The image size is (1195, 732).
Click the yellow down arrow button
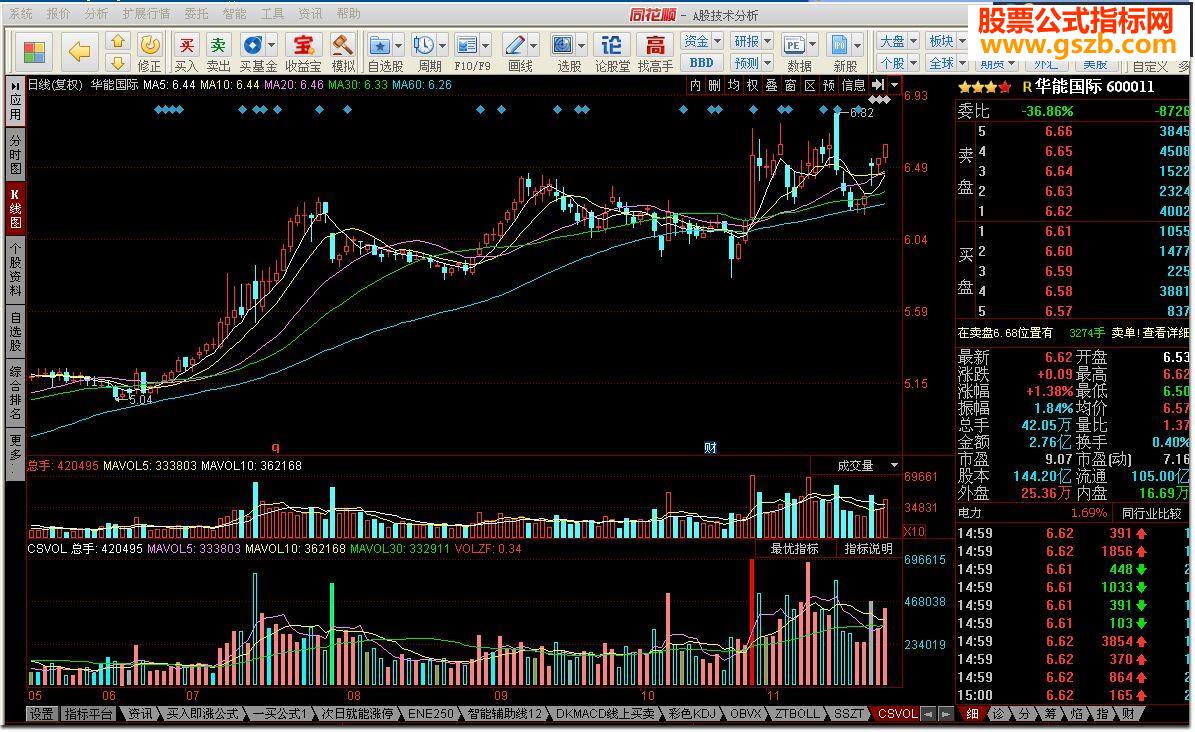(117, 63)
